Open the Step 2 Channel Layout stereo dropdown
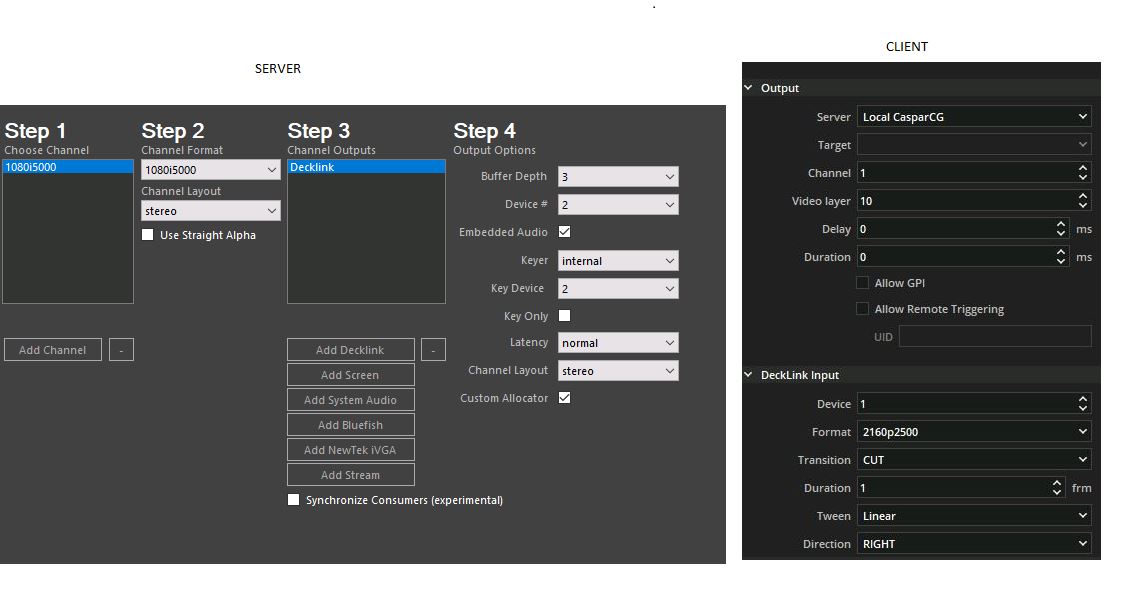Image resolution: width=1141 pixels, height=592 pixels. (x=210, y=211)
